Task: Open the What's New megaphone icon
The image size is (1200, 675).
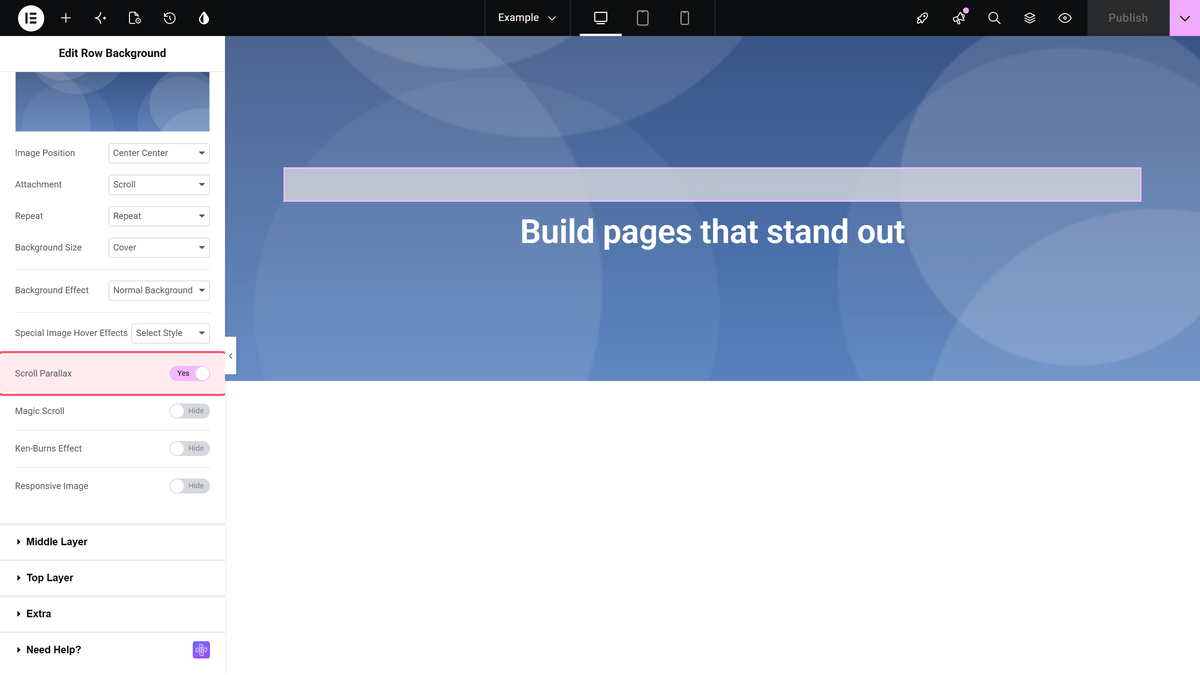Action: click(x=959, y=18)
